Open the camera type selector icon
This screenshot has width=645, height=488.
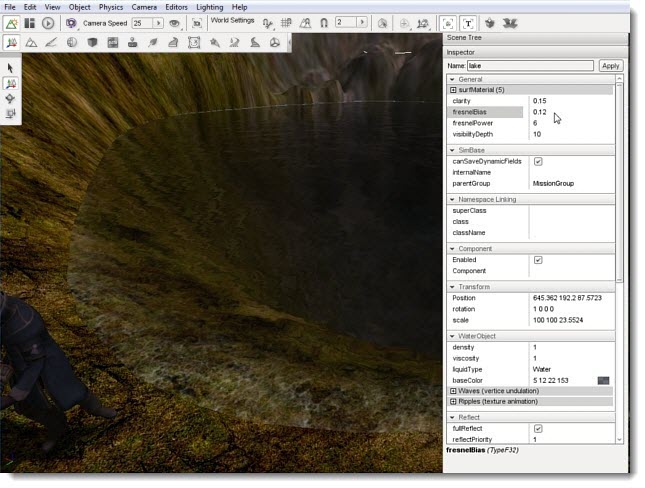point(71,23)
